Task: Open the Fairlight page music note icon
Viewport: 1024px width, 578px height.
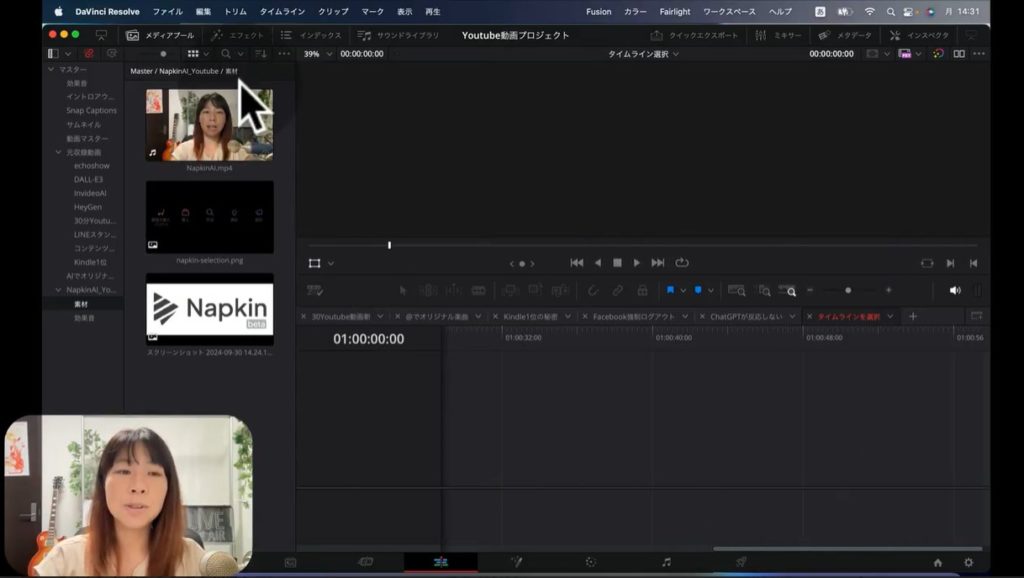Action: [666, 562]
